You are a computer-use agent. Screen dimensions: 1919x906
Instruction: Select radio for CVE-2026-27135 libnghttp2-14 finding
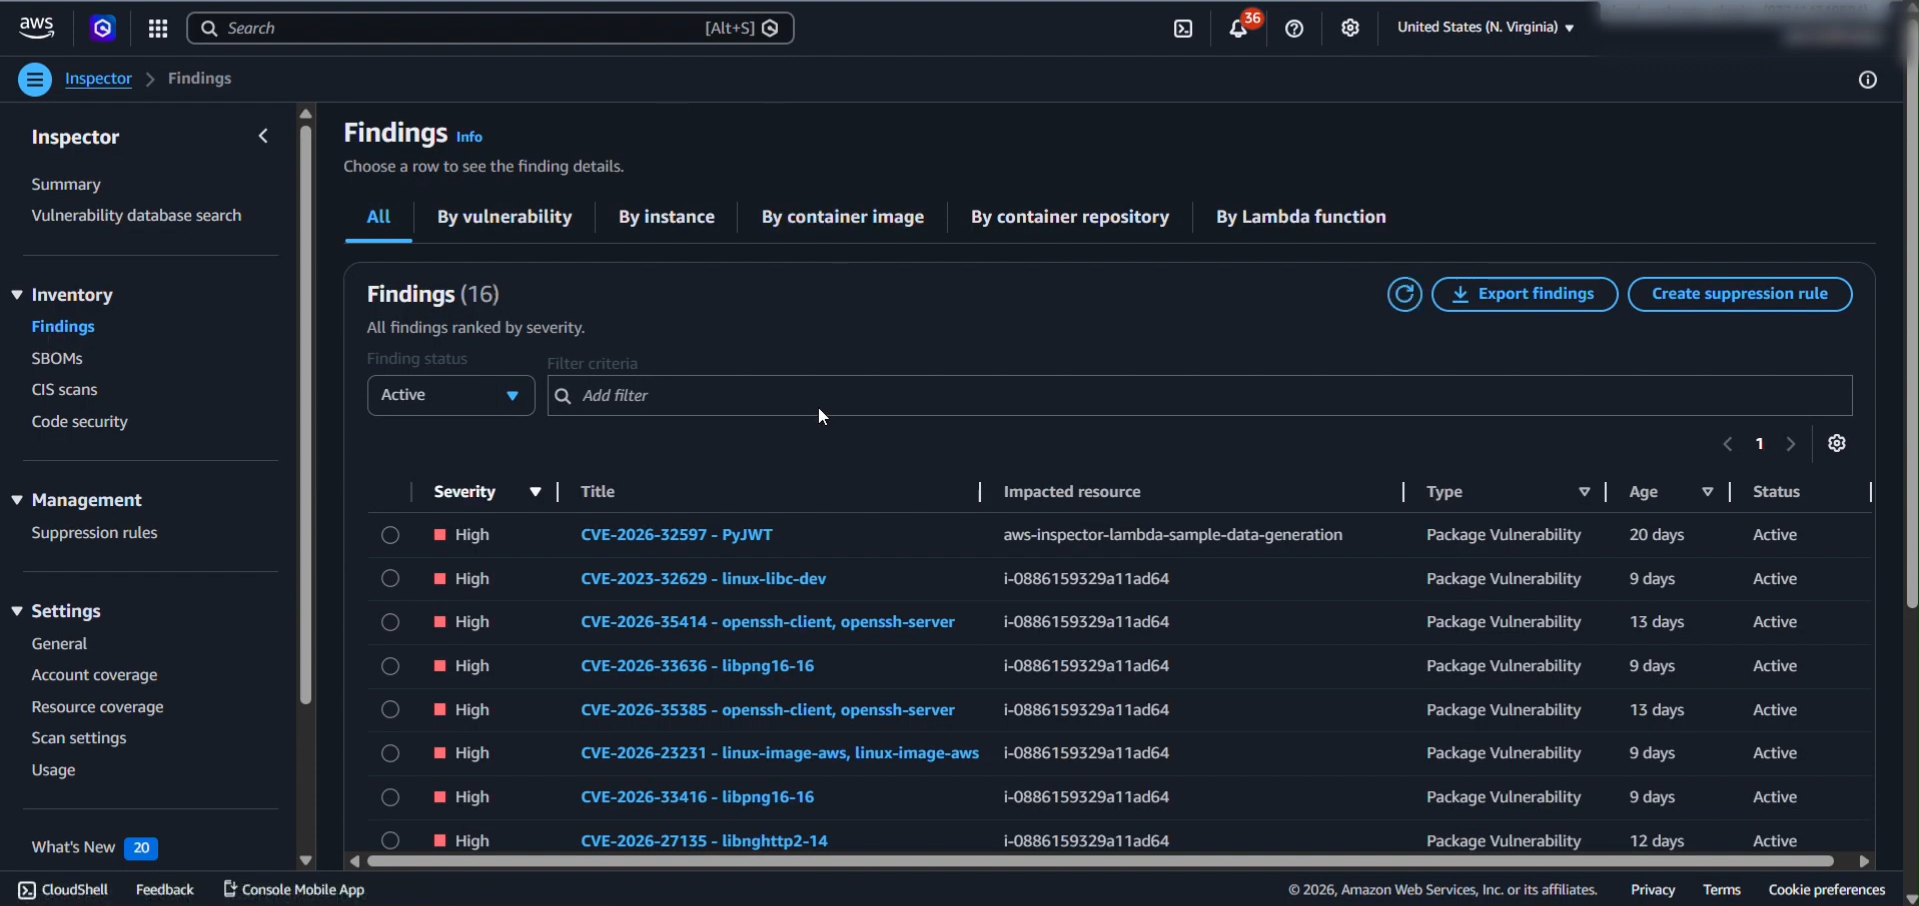point(390,840)
